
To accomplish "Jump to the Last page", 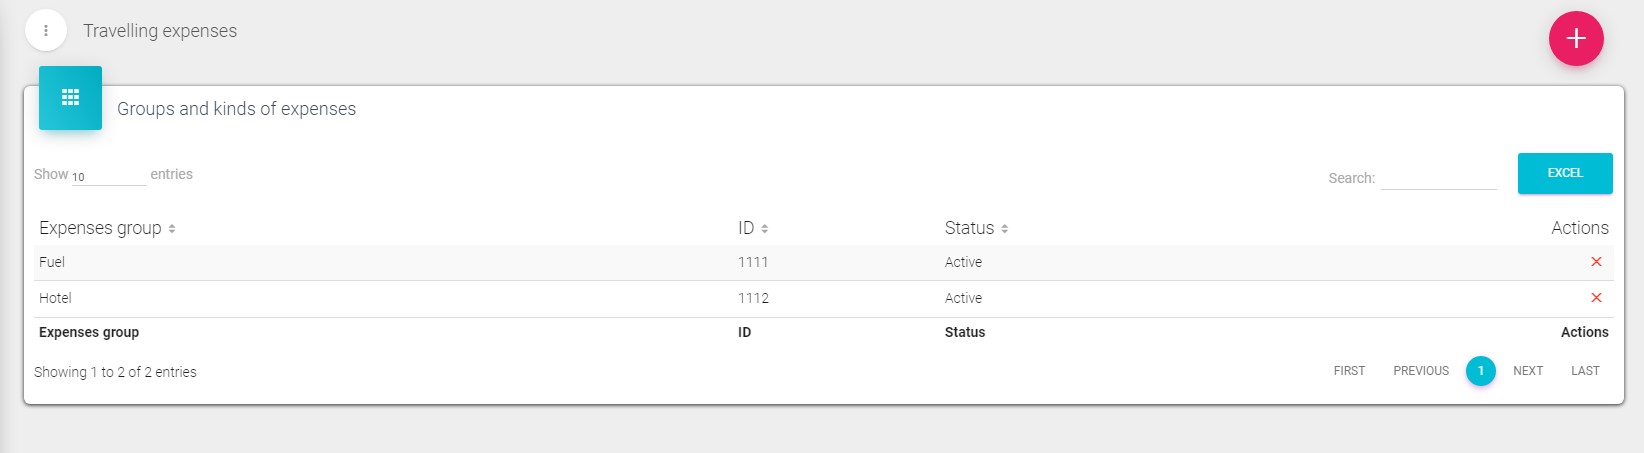I will coord(1585,371).
